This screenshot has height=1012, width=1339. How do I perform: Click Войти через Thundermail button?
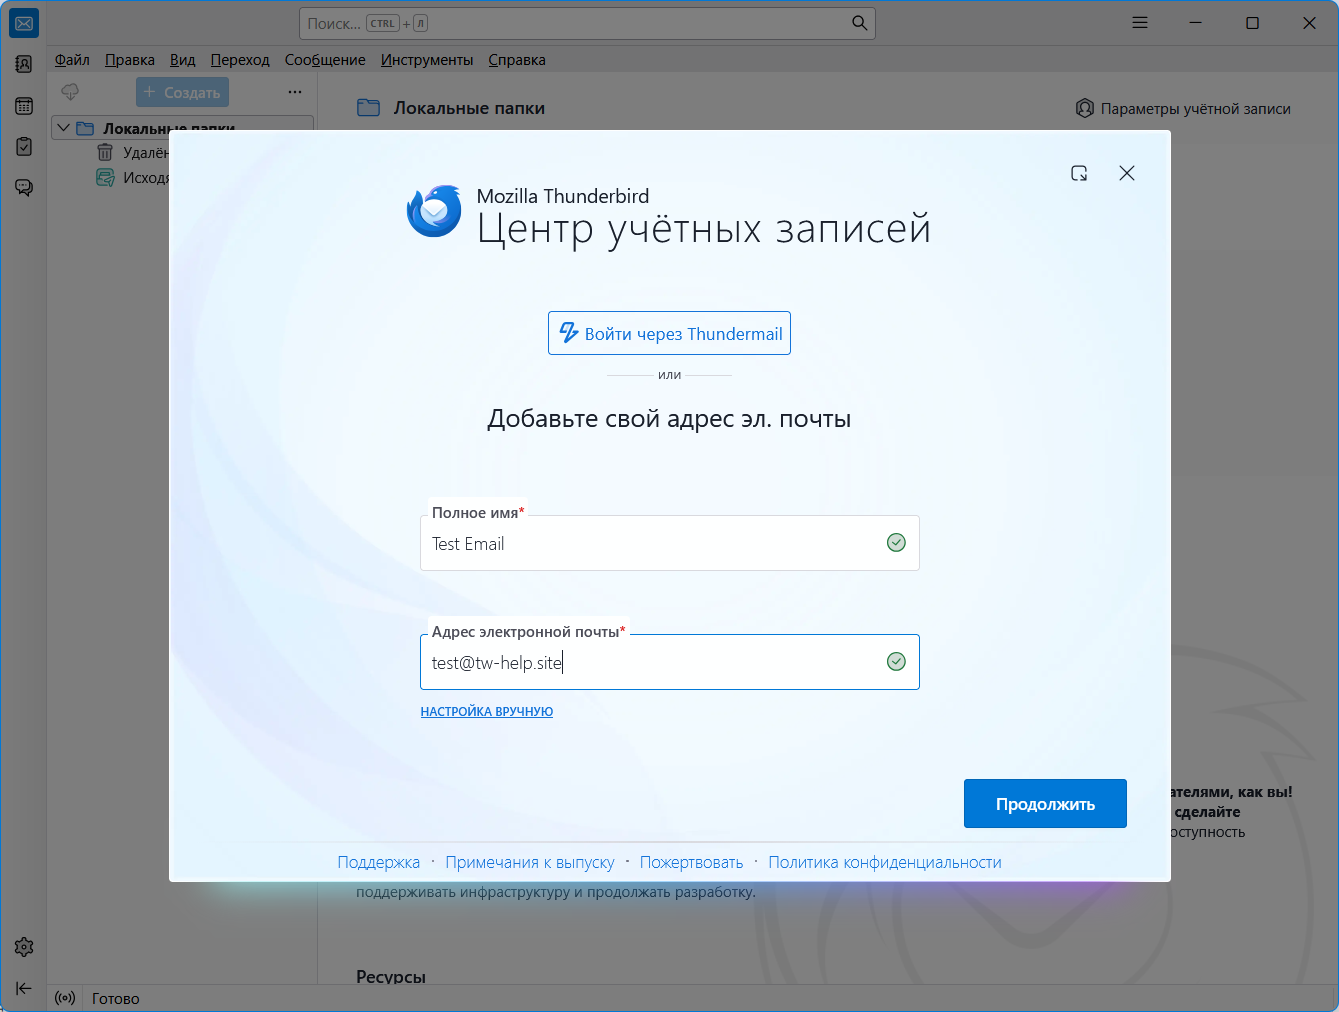669,333
